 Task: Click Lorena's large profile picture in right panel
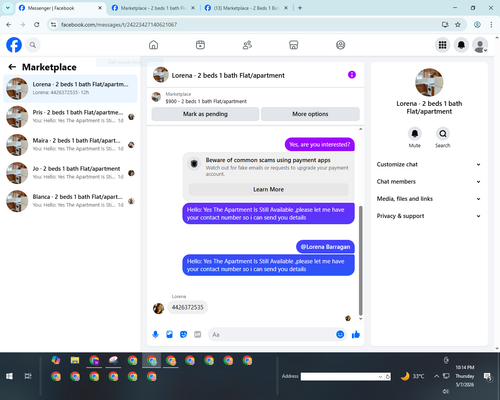[x=429, y=82]
